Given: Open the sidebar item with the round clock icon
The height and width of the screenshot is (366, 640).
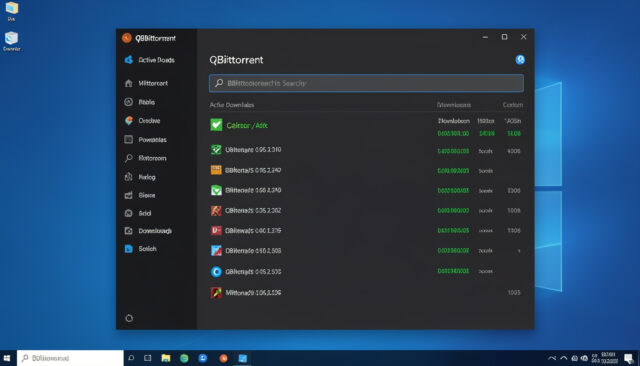Looking at the screenshot, I should tap(139, 102).
